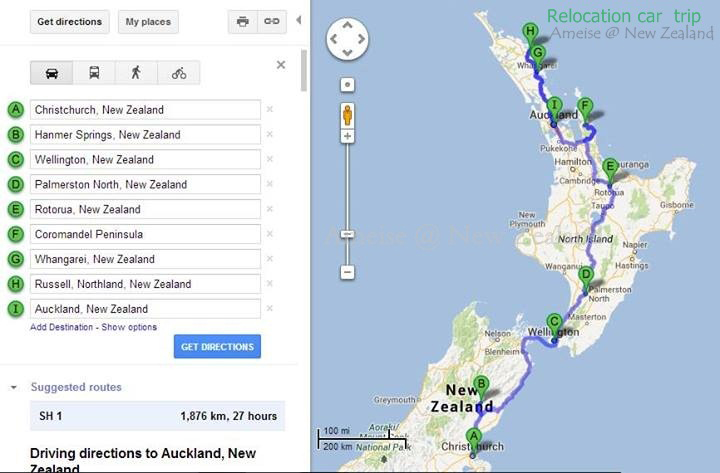This screenshot has height=473, width=720.
Task: Click the Wellington, New Zealand field
Action: click(x=146, y=159)
